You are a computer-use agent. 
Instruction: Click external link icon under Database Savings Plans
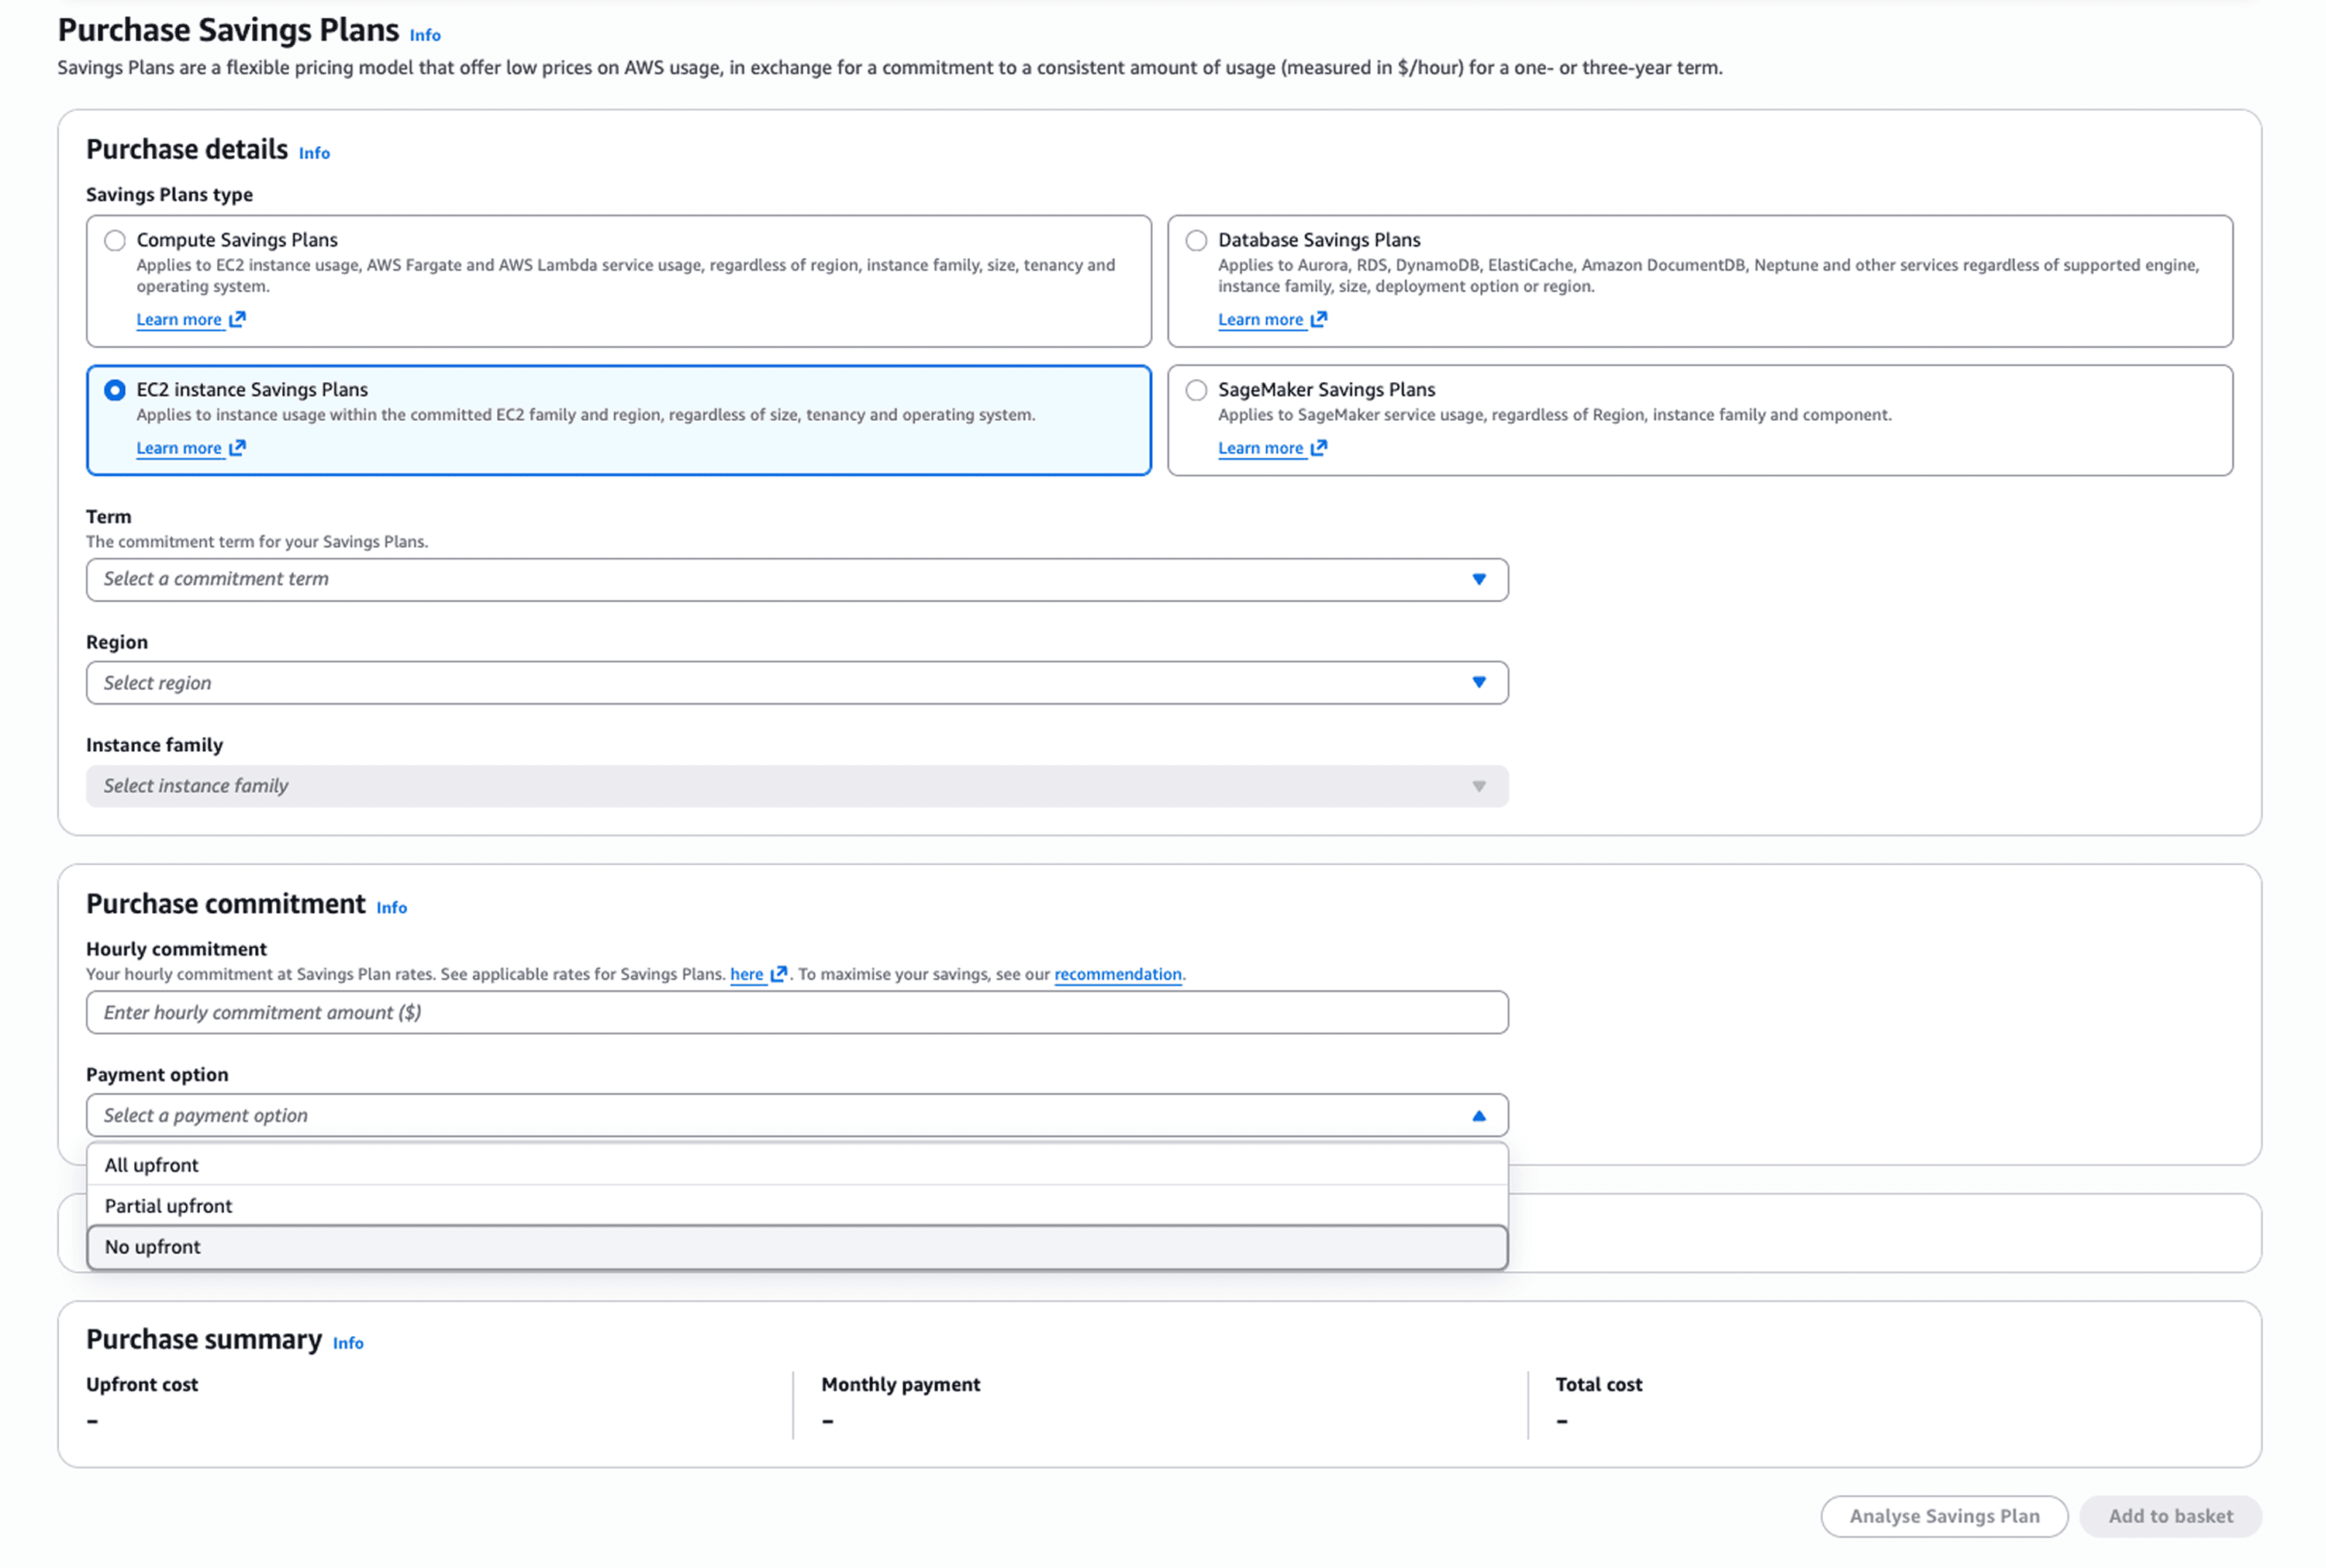[x=1318, y=319]
